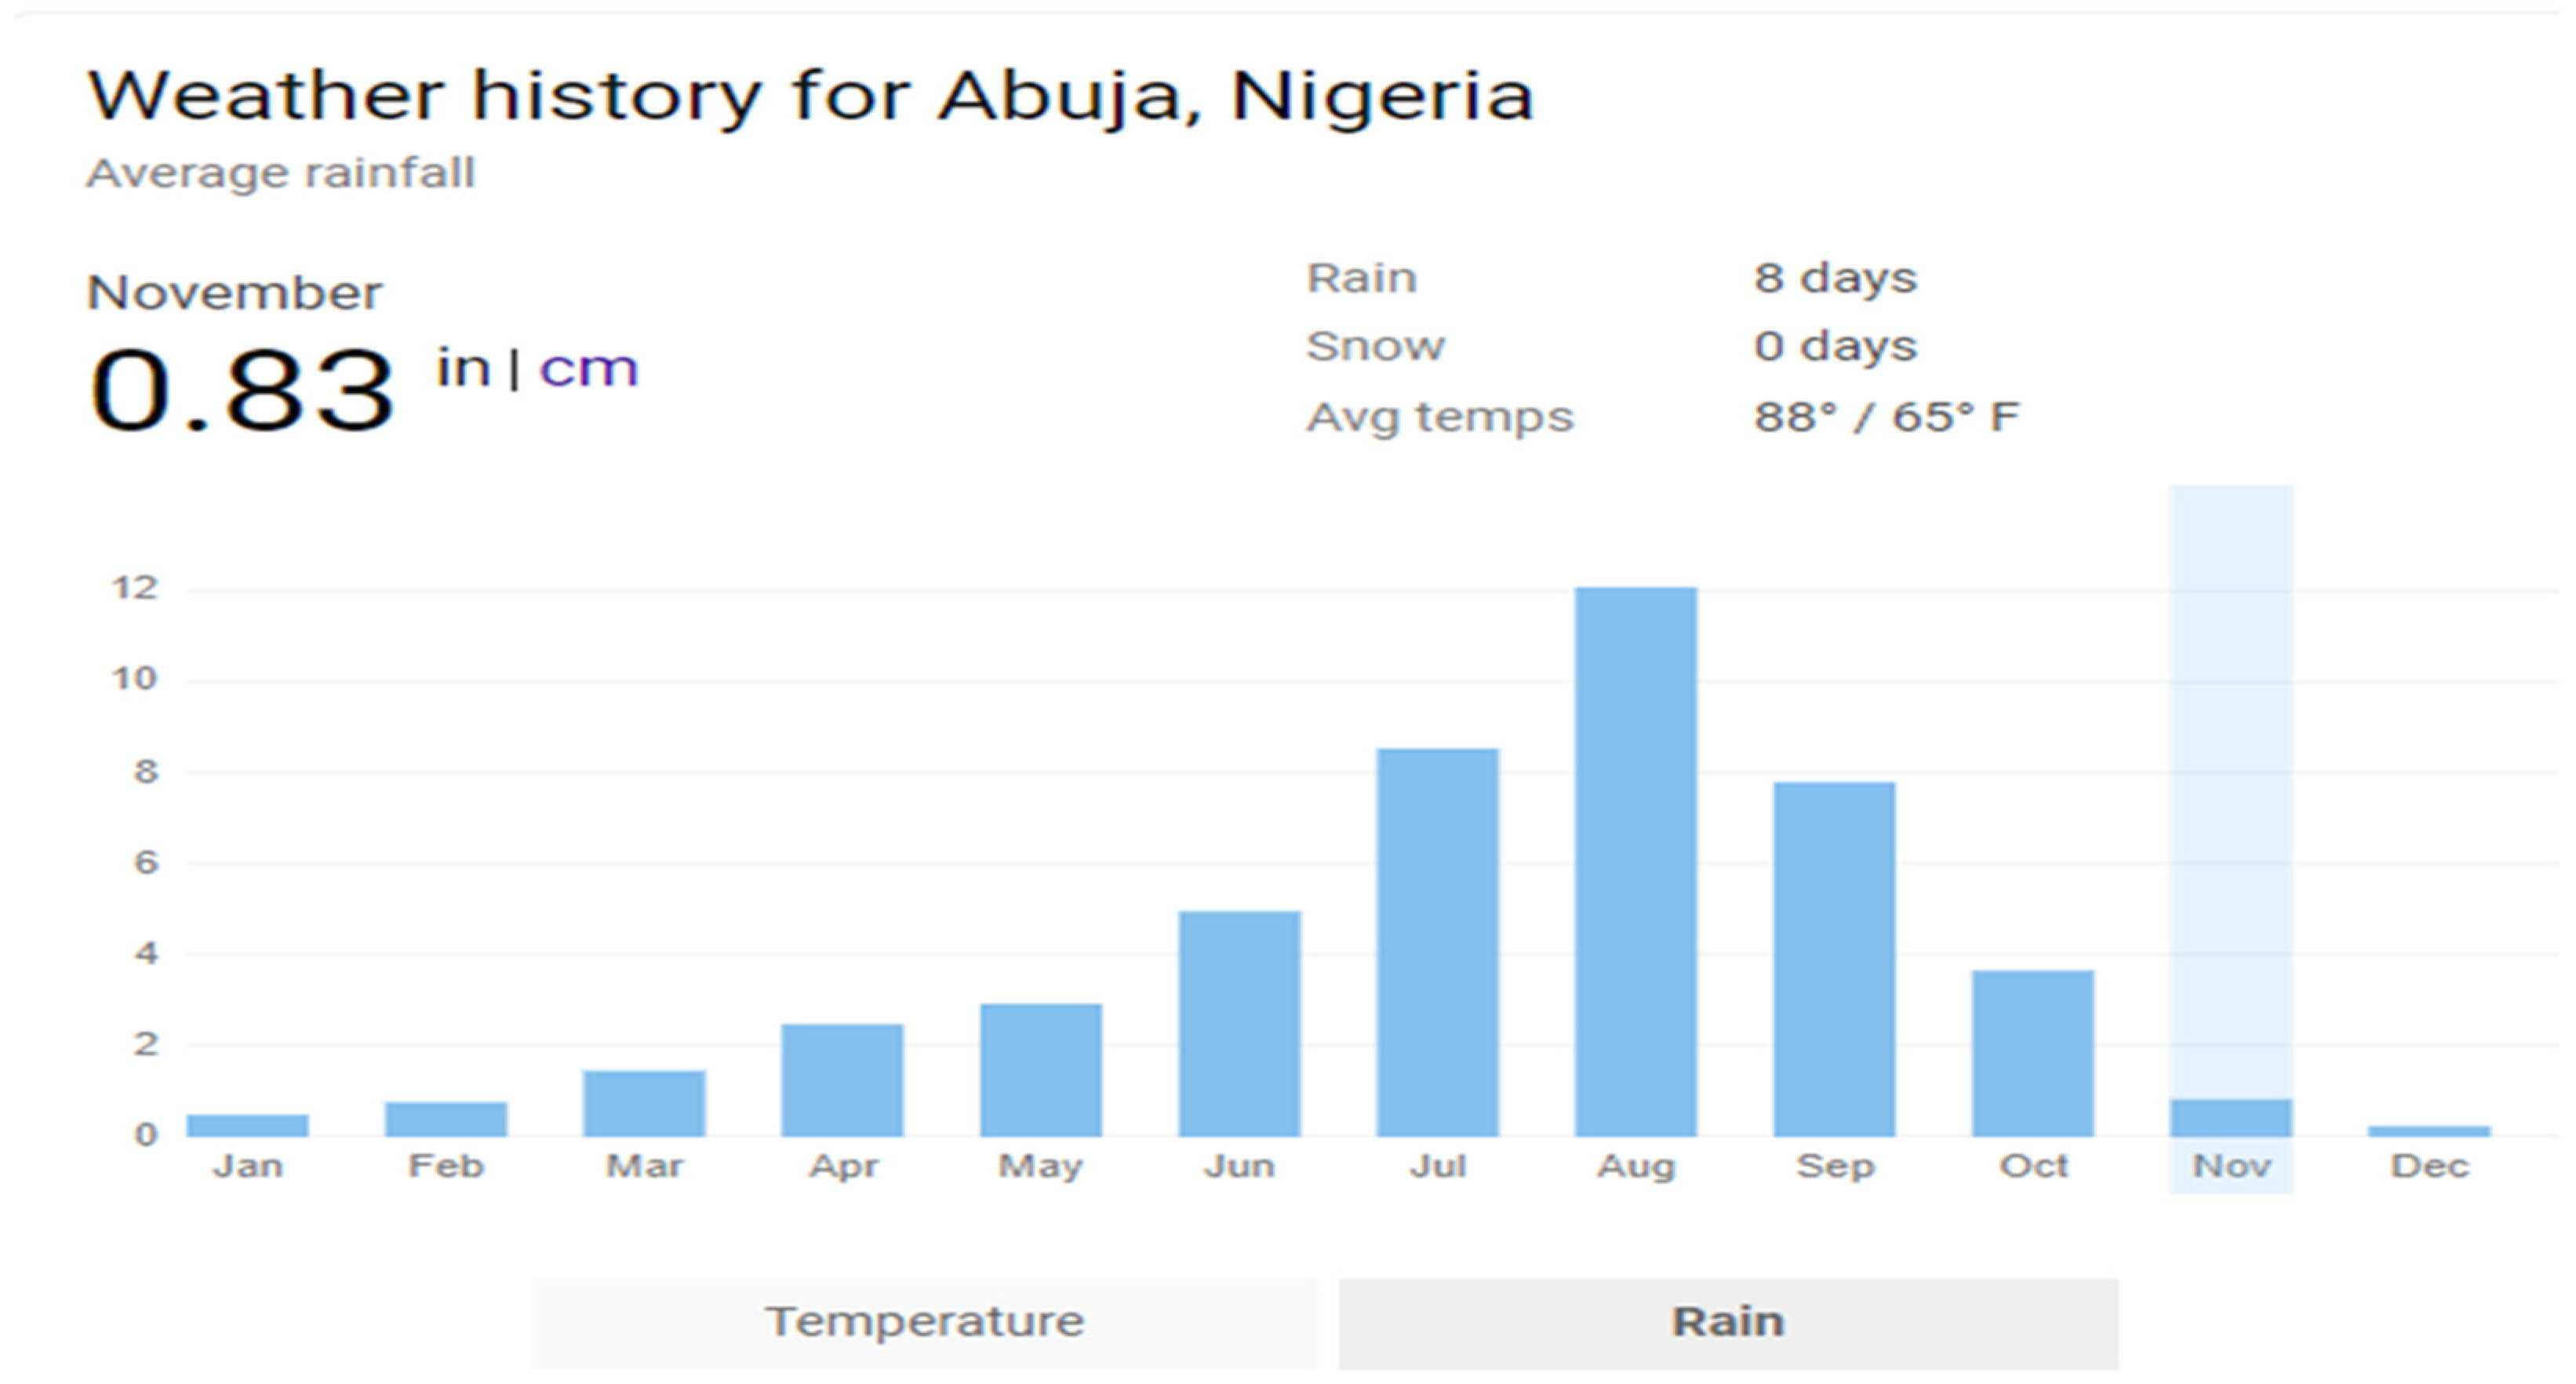Select the April rainfall bar
2576x1384 pixels.
842,1080
